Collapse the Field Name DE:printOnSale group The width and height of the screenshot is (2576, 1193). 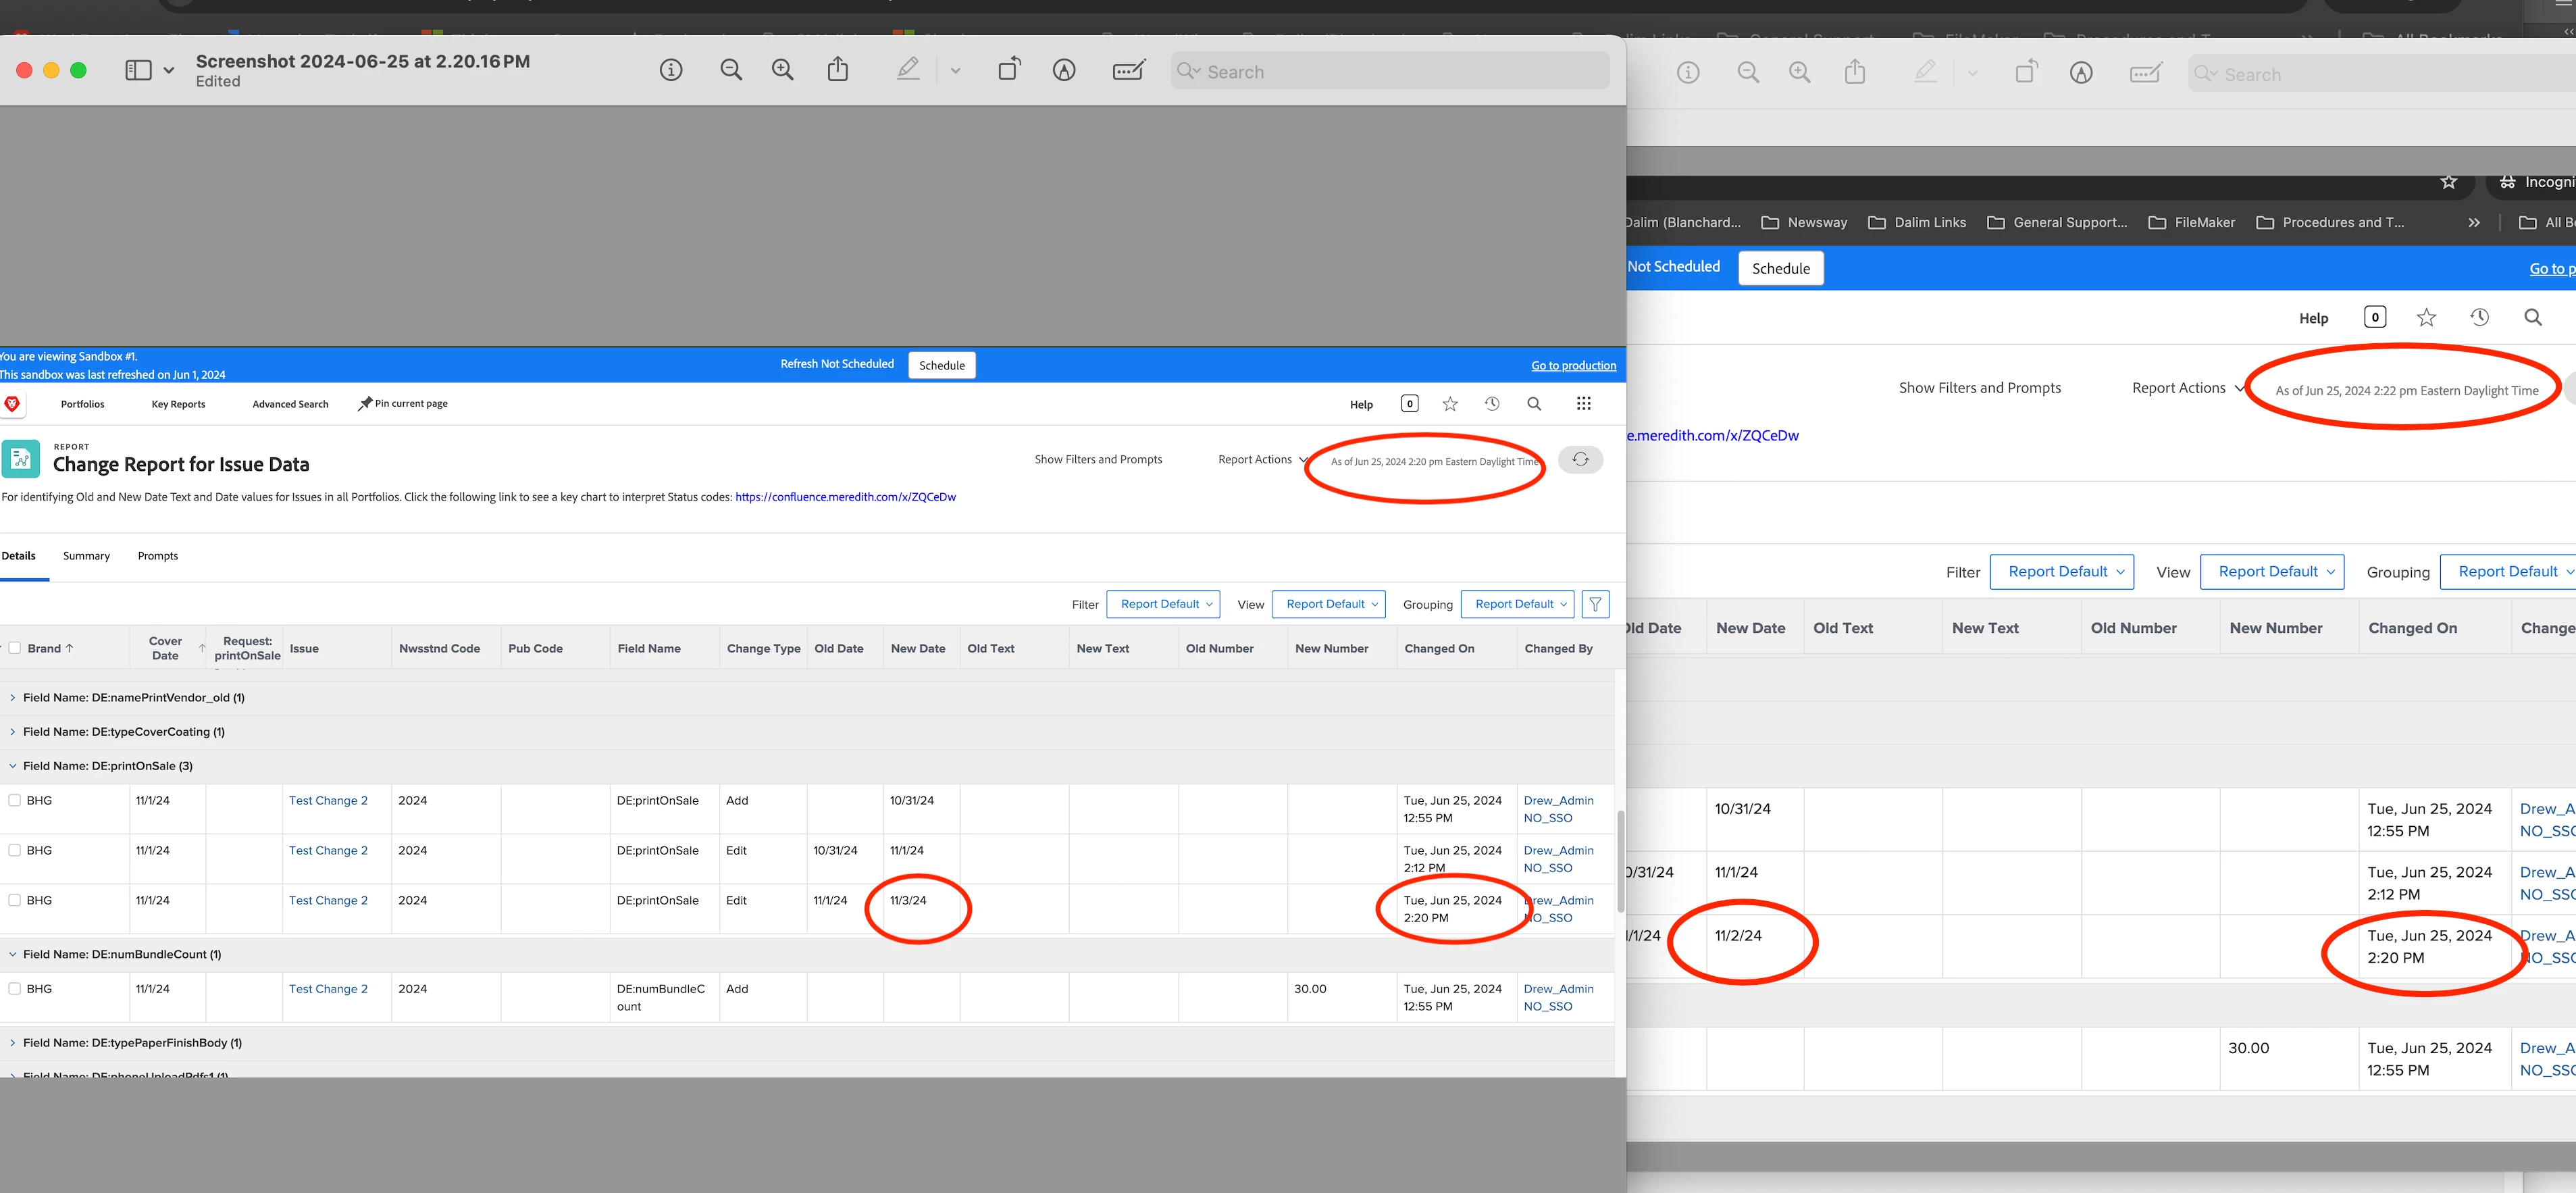coord(13,766)
